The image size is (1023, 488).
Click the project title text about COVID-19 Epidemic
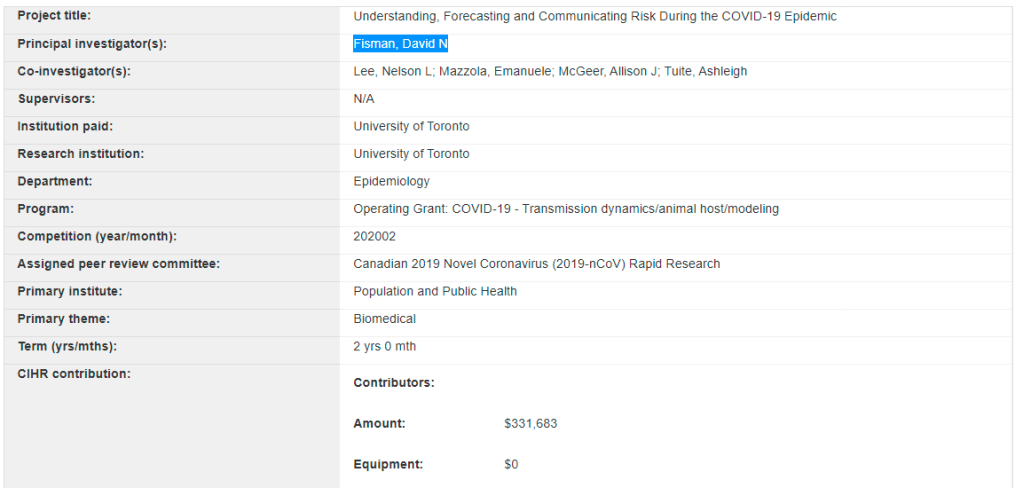tap(594, 17)
